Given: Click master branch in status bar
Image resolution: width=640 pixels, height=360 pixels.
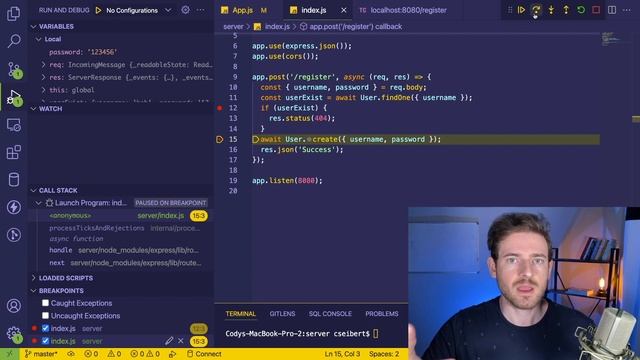Looking at the screenshot, I should [x=41, y=354].
